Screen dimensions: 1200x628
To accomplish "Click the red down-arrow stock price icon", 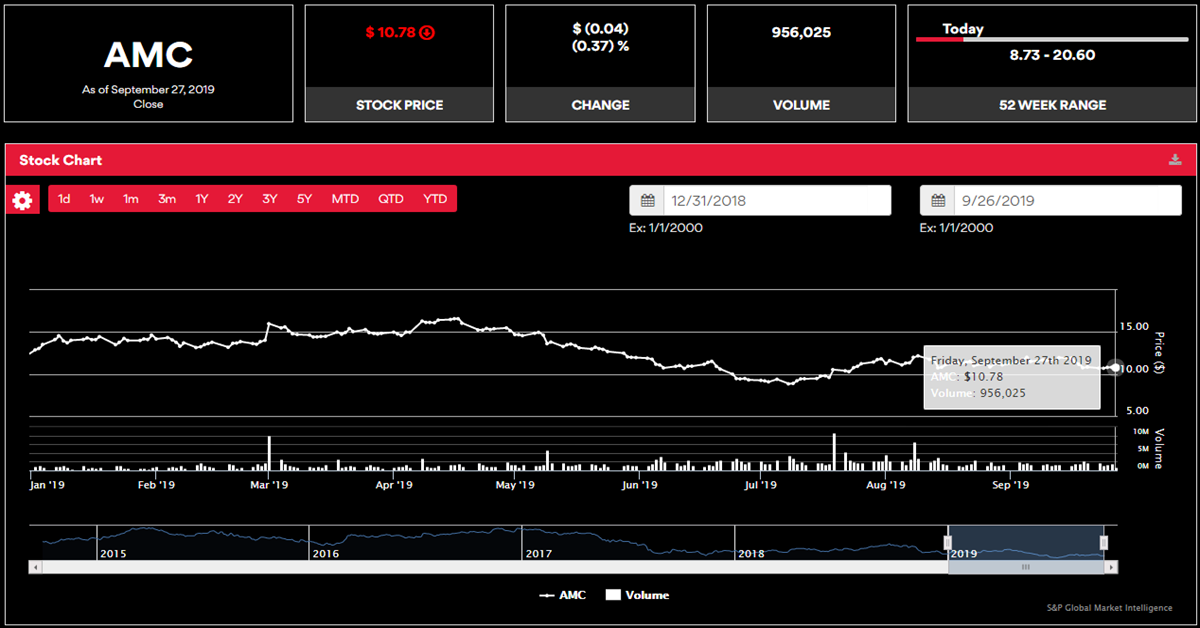I will click(428, 33).
